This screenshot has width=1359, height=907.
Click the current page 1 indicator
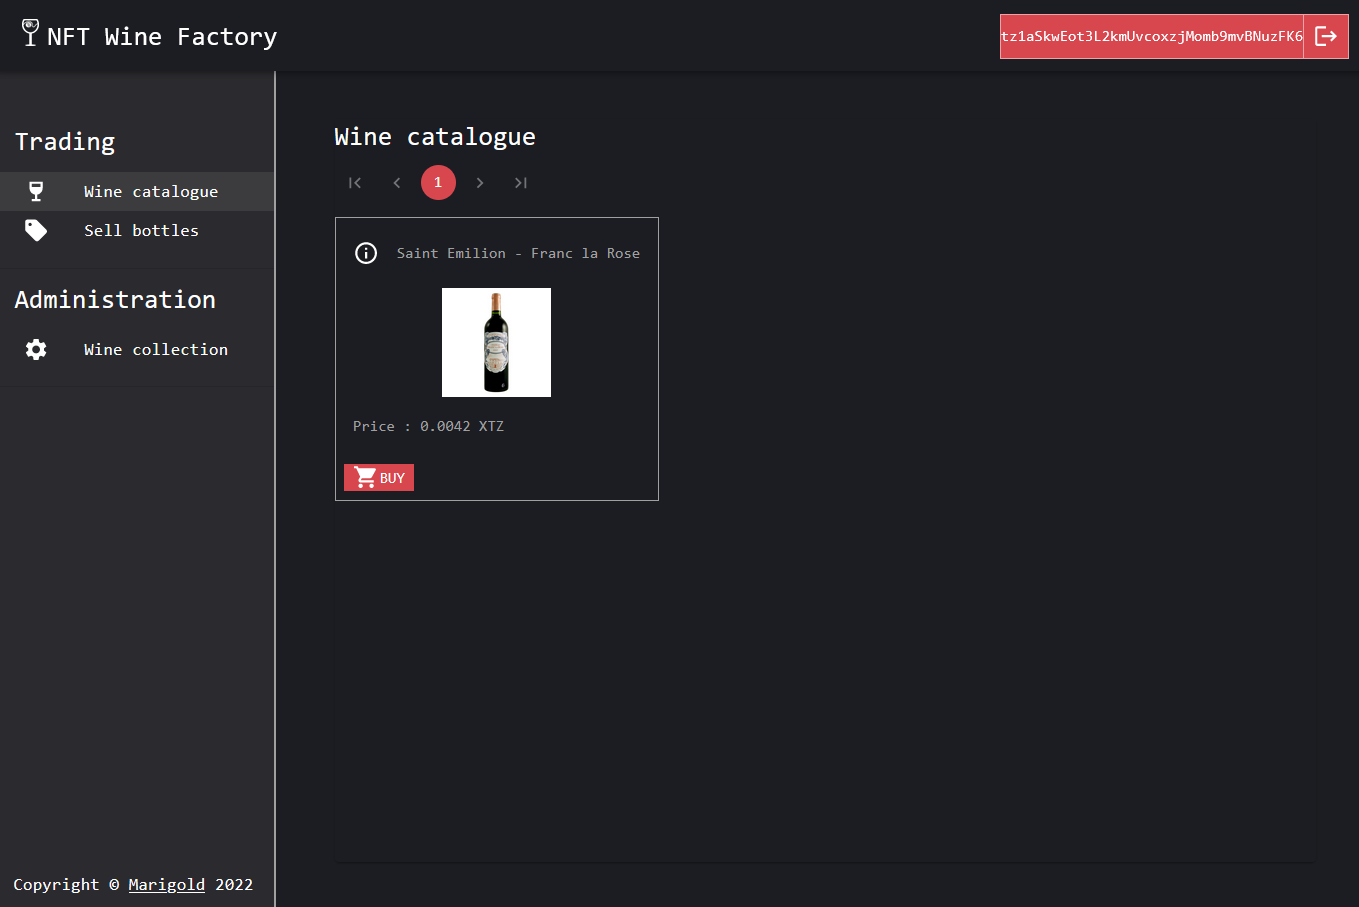tap(438, 182)
